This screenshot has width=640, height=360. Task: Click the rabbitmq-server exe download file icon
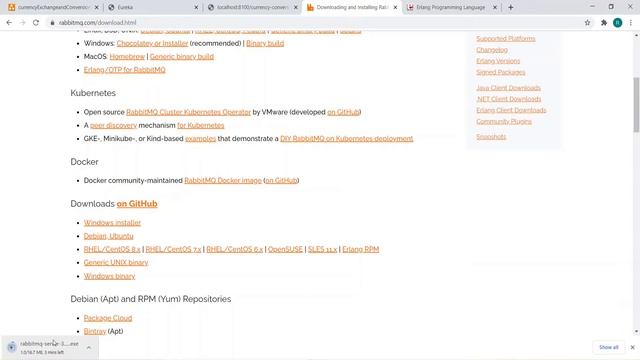pyautogui.click(x=11, y=347)
